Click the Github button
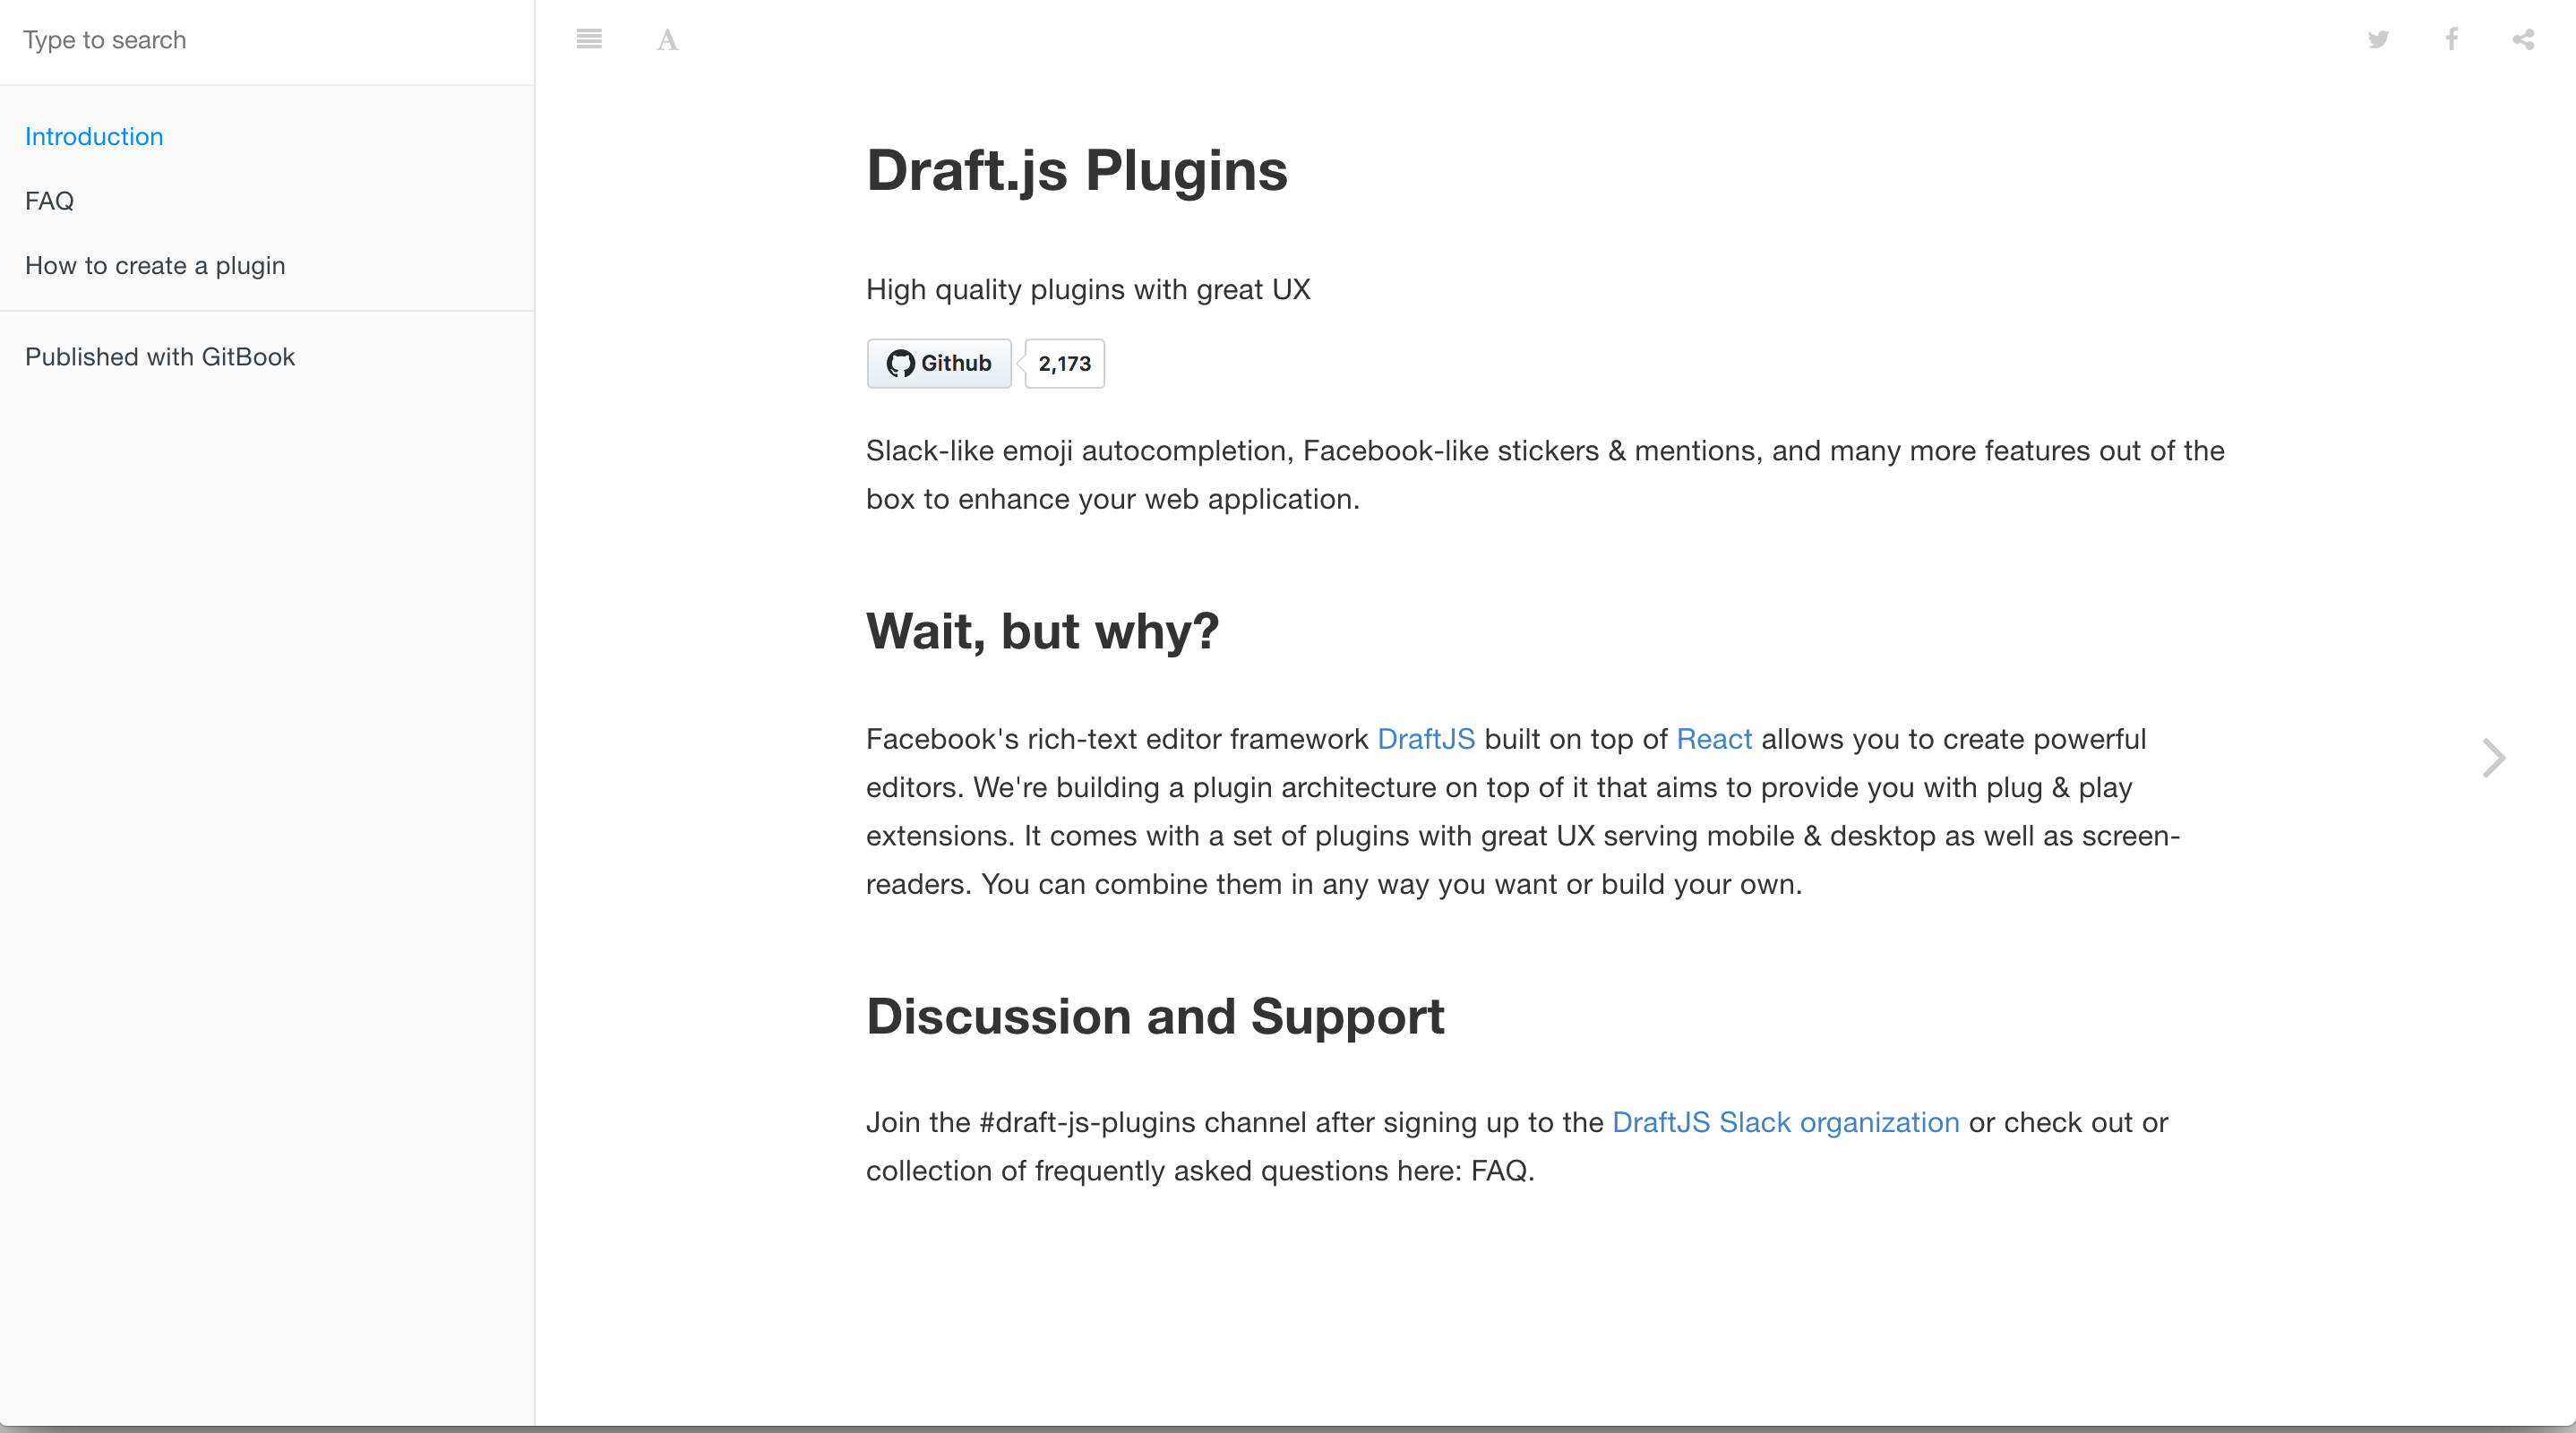This screenshot has height=1433, width=2576. click(x=938, y=363)
